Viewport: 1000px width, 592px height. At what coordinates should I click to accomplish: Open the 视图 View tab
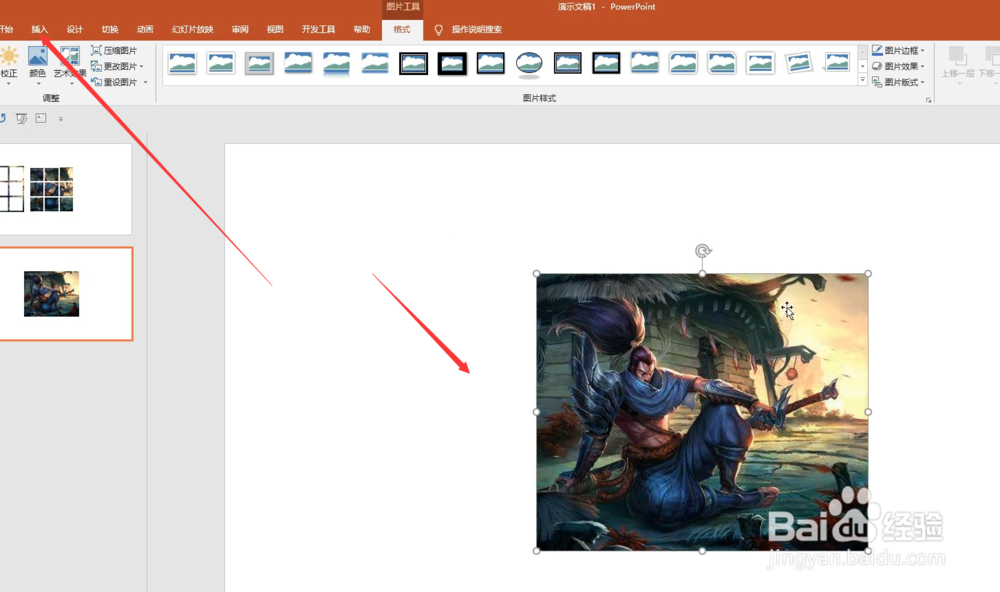pyautogui.click(x=275, y=29)
